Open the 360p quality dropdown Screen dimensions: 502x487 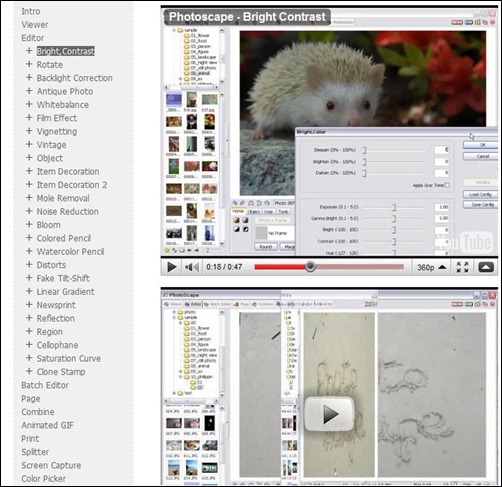[x=431, y=267]
